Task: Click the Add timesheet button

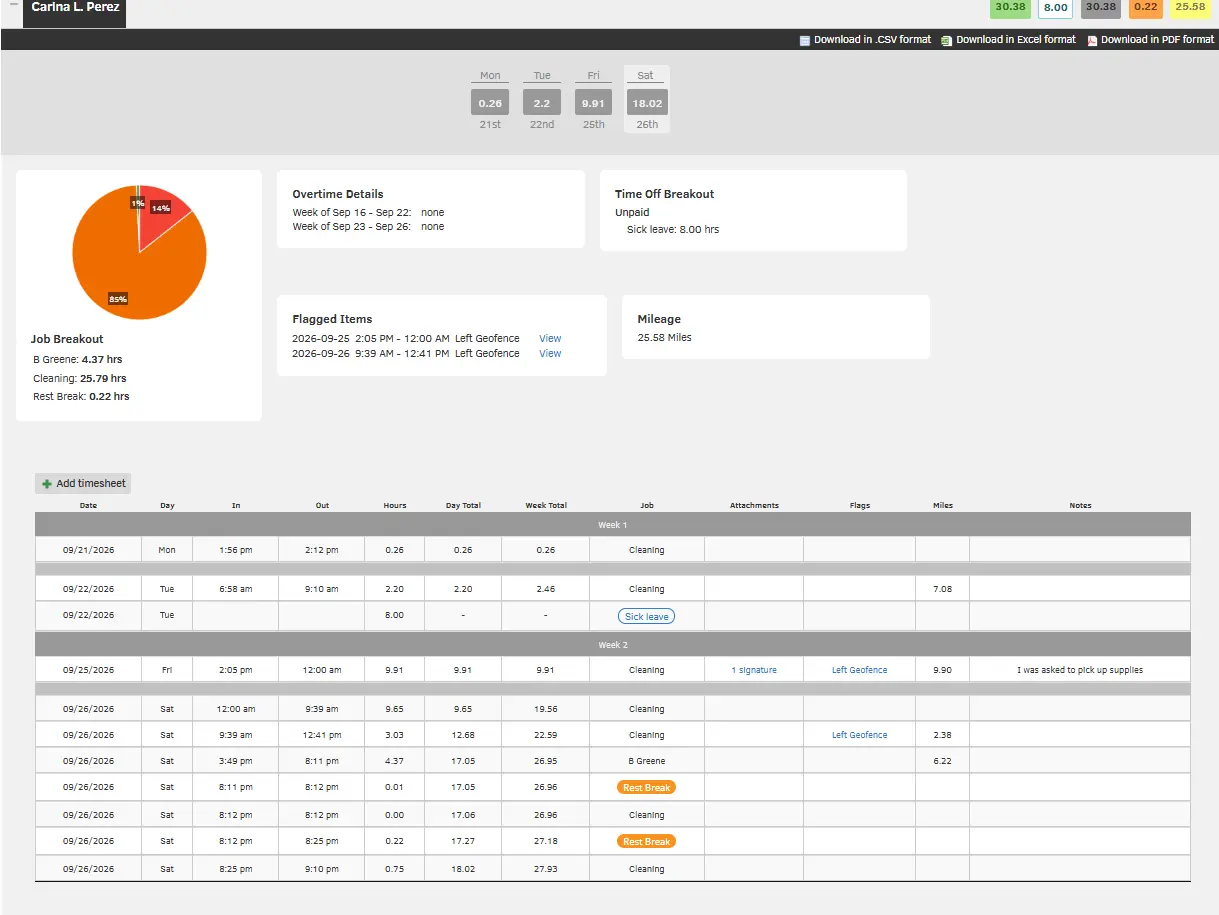Action: click(83, 484)
